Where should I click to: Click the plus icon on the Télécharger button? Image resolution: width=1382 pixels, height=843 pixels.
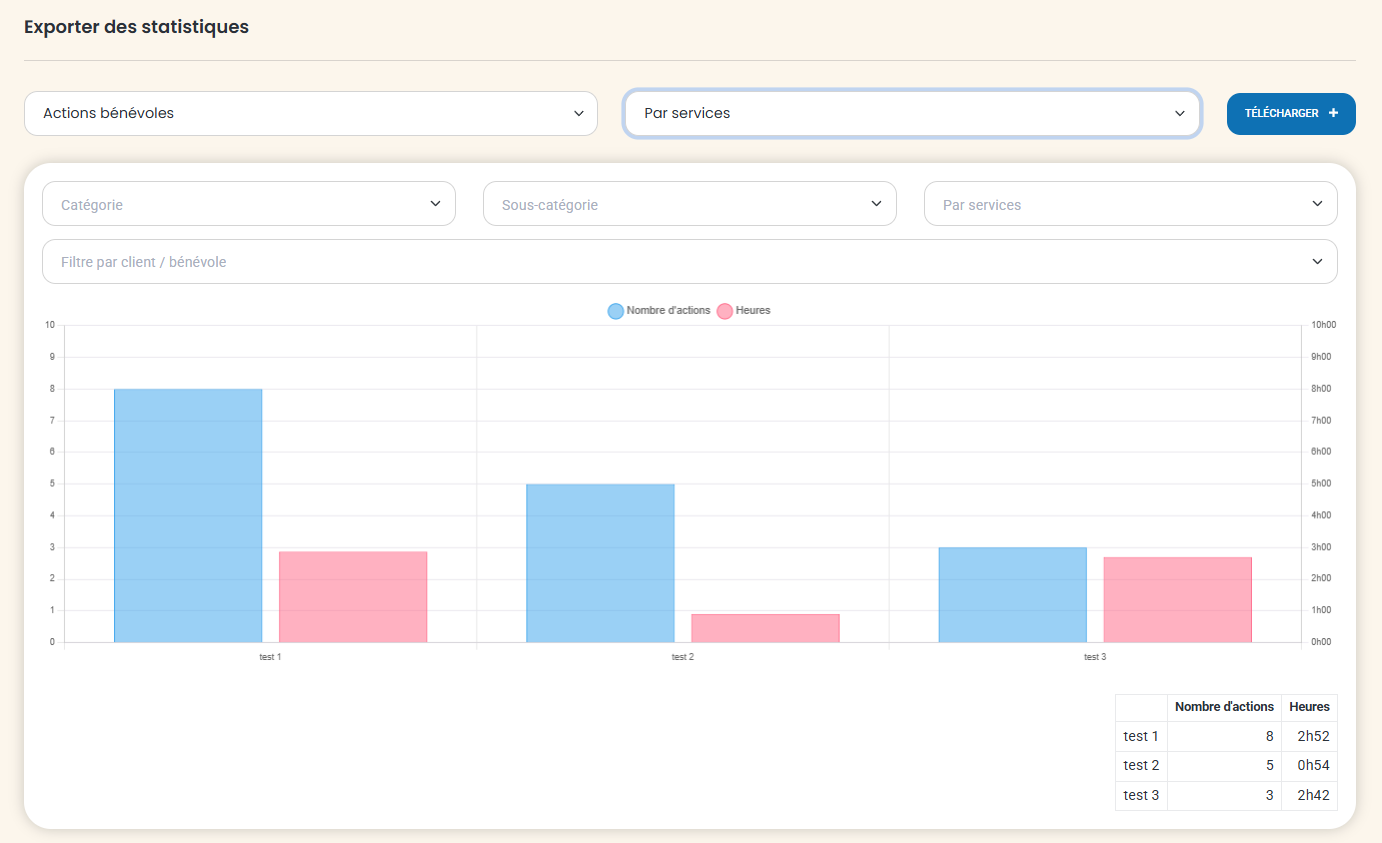[x=1333, y=114]
